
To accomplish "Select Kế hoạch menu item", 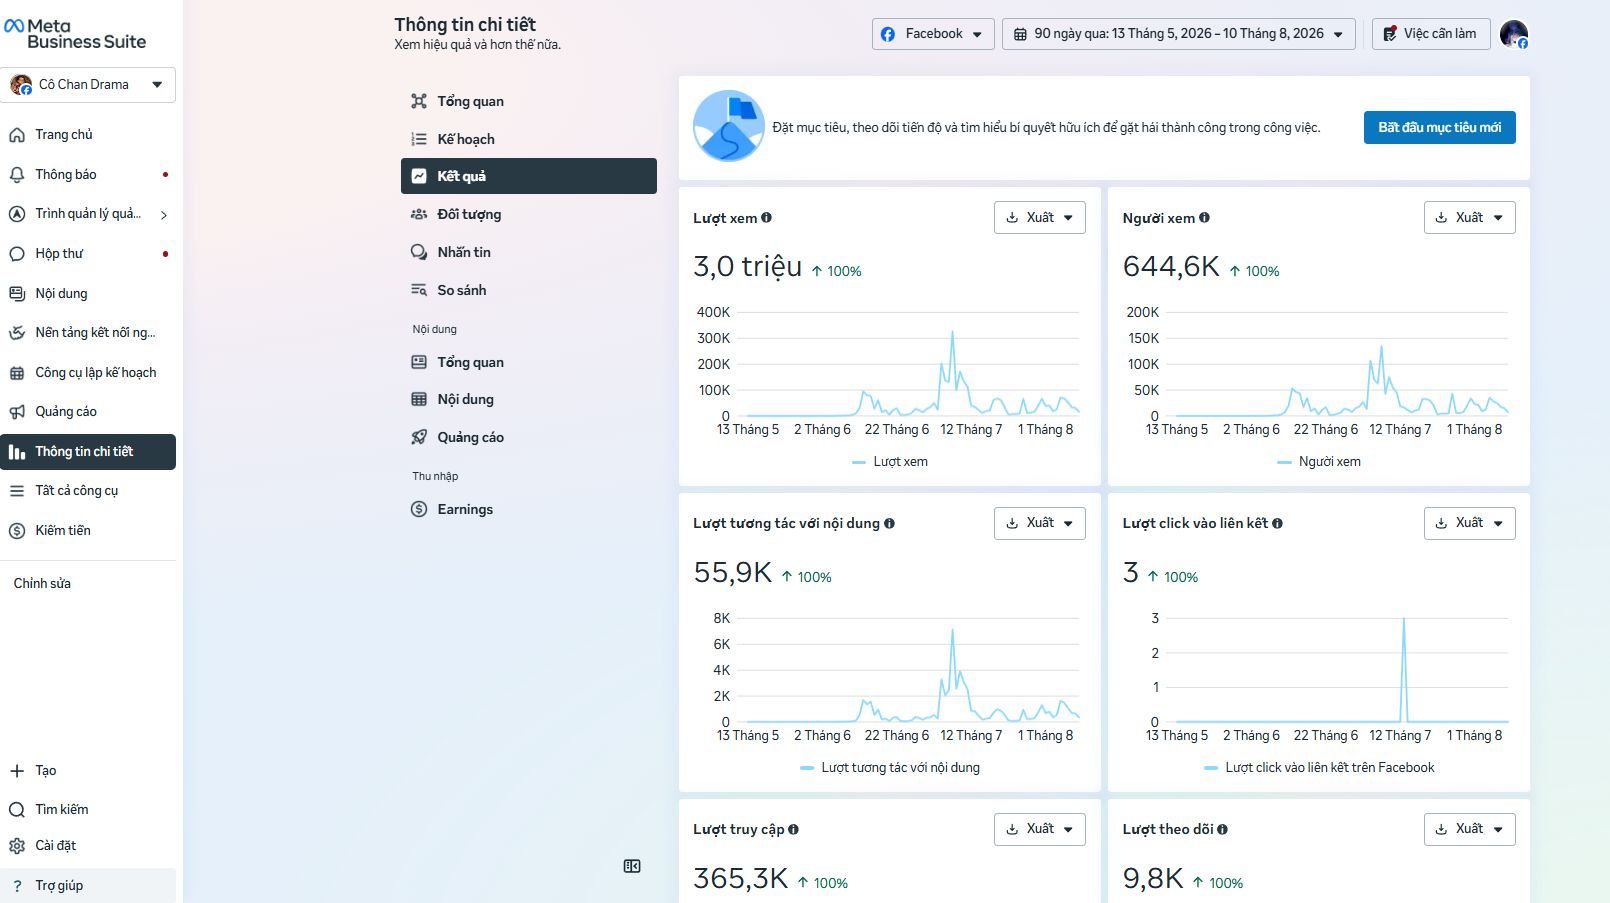I will click(x=529, y=139).
